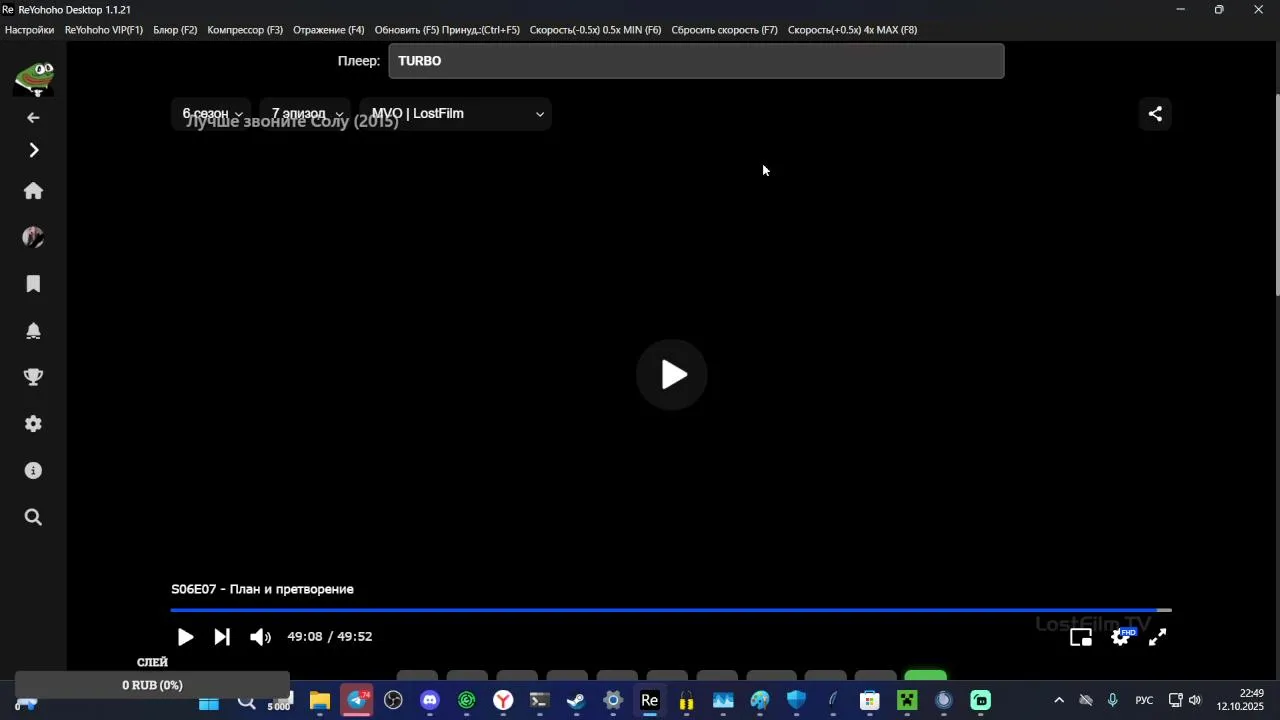Image resolution: width=1280 pixels, height=720 pixels.
Task: Click the share icon
Action: pyautogui.click(x=1155, y=114)
